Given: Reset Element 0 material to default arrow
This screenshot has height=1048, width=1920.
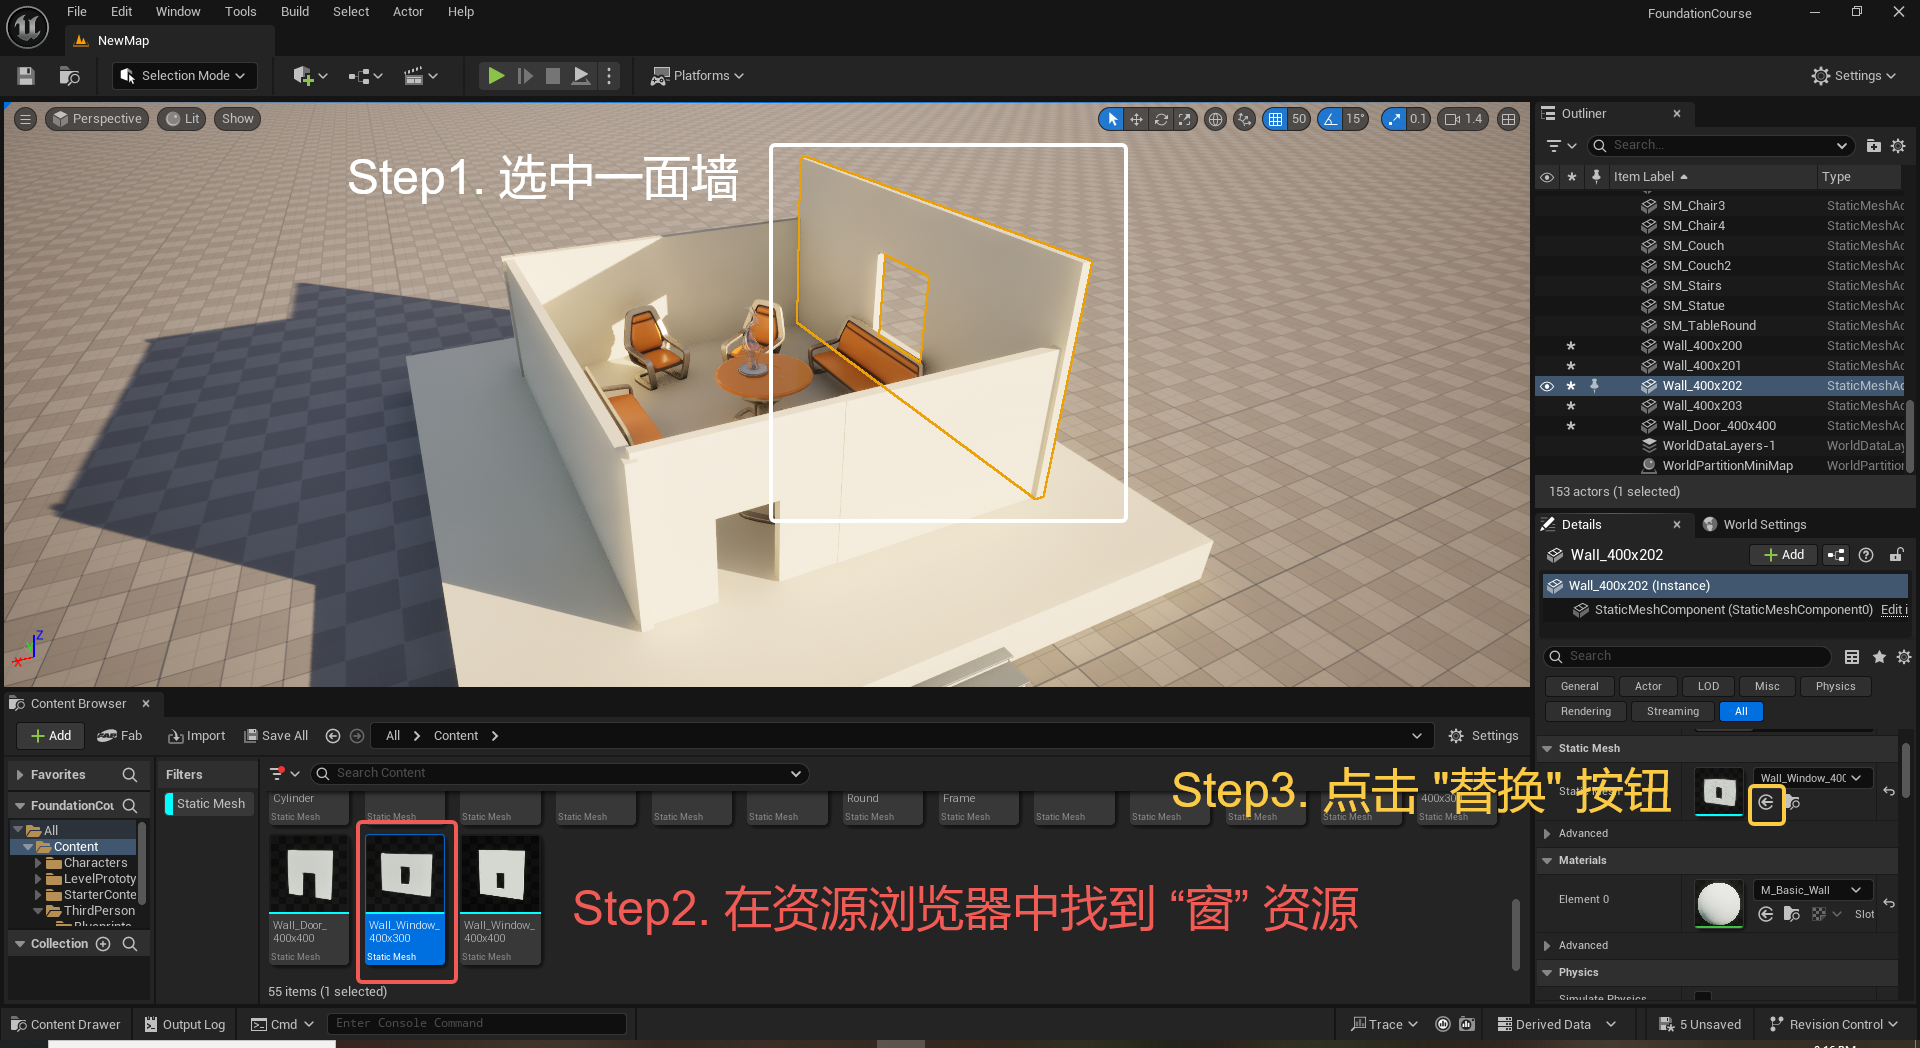Looking at the screenshot, I should pyautogui.click(x=1889, y=903).
